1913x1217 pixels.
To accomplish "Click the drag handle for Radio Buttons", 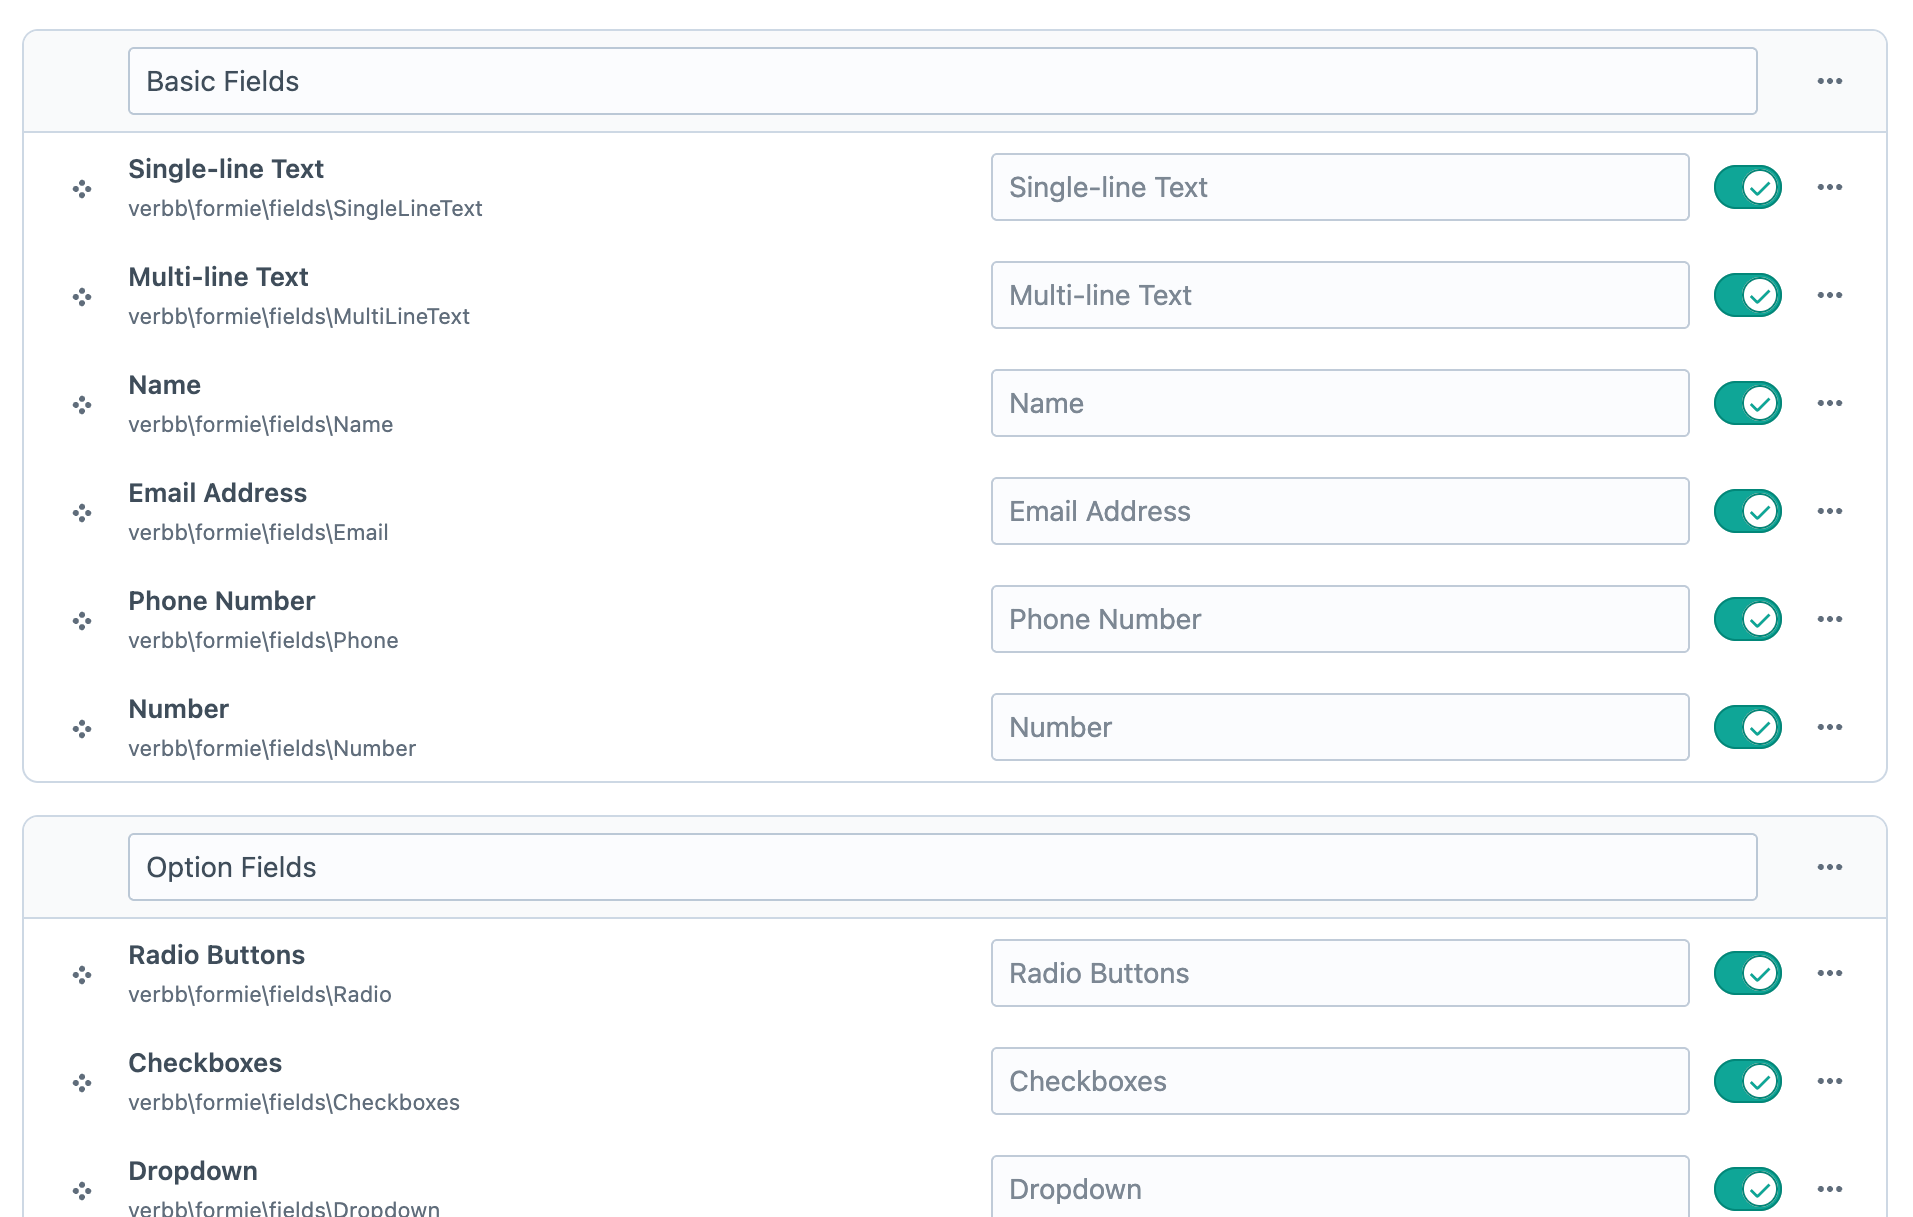I will click(82, 975).
